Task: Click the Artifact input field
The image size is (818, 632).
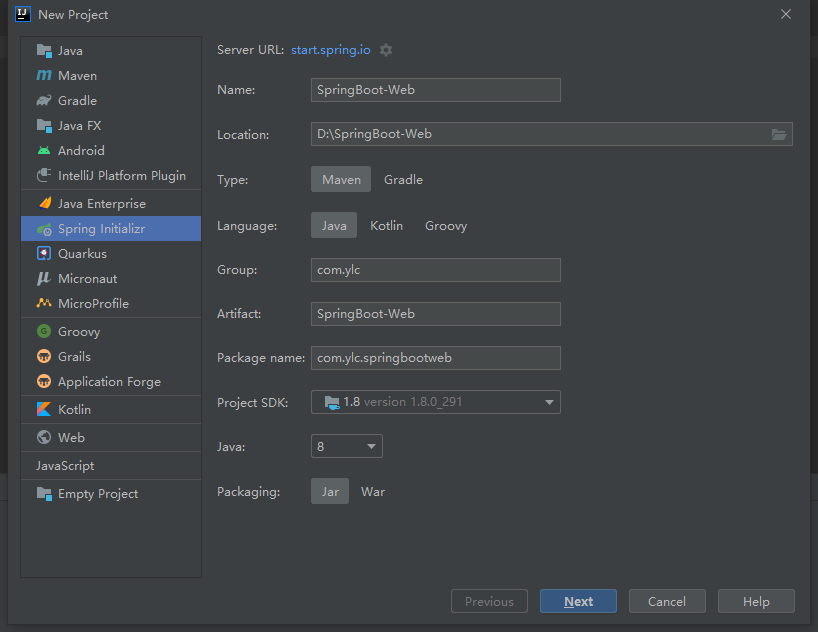Action: tap(436, 314)
